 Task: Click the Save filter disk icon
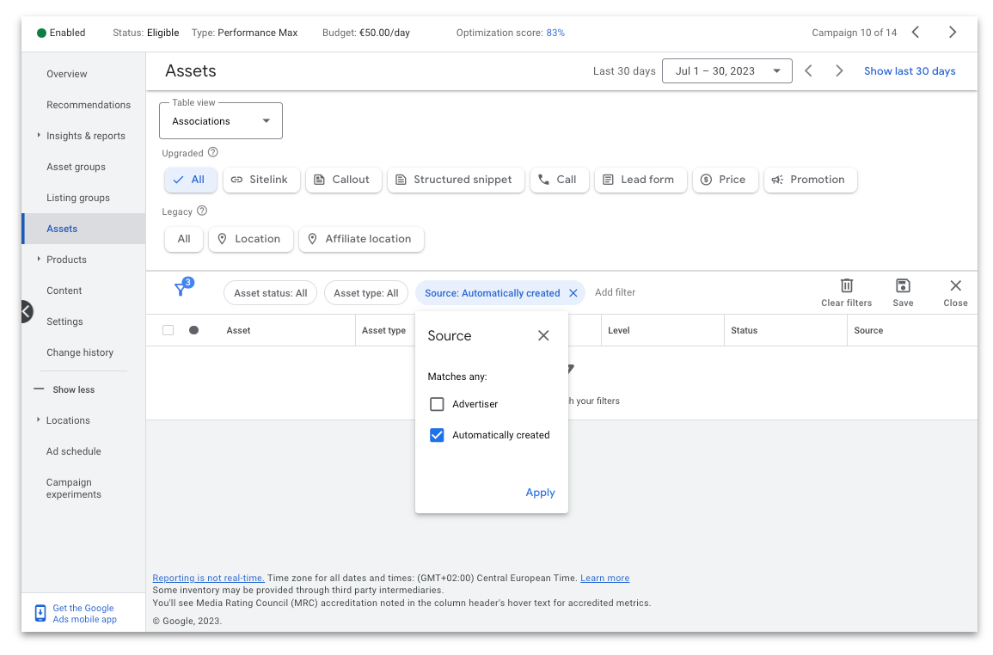pyautogui.click(x=902, y=286)
